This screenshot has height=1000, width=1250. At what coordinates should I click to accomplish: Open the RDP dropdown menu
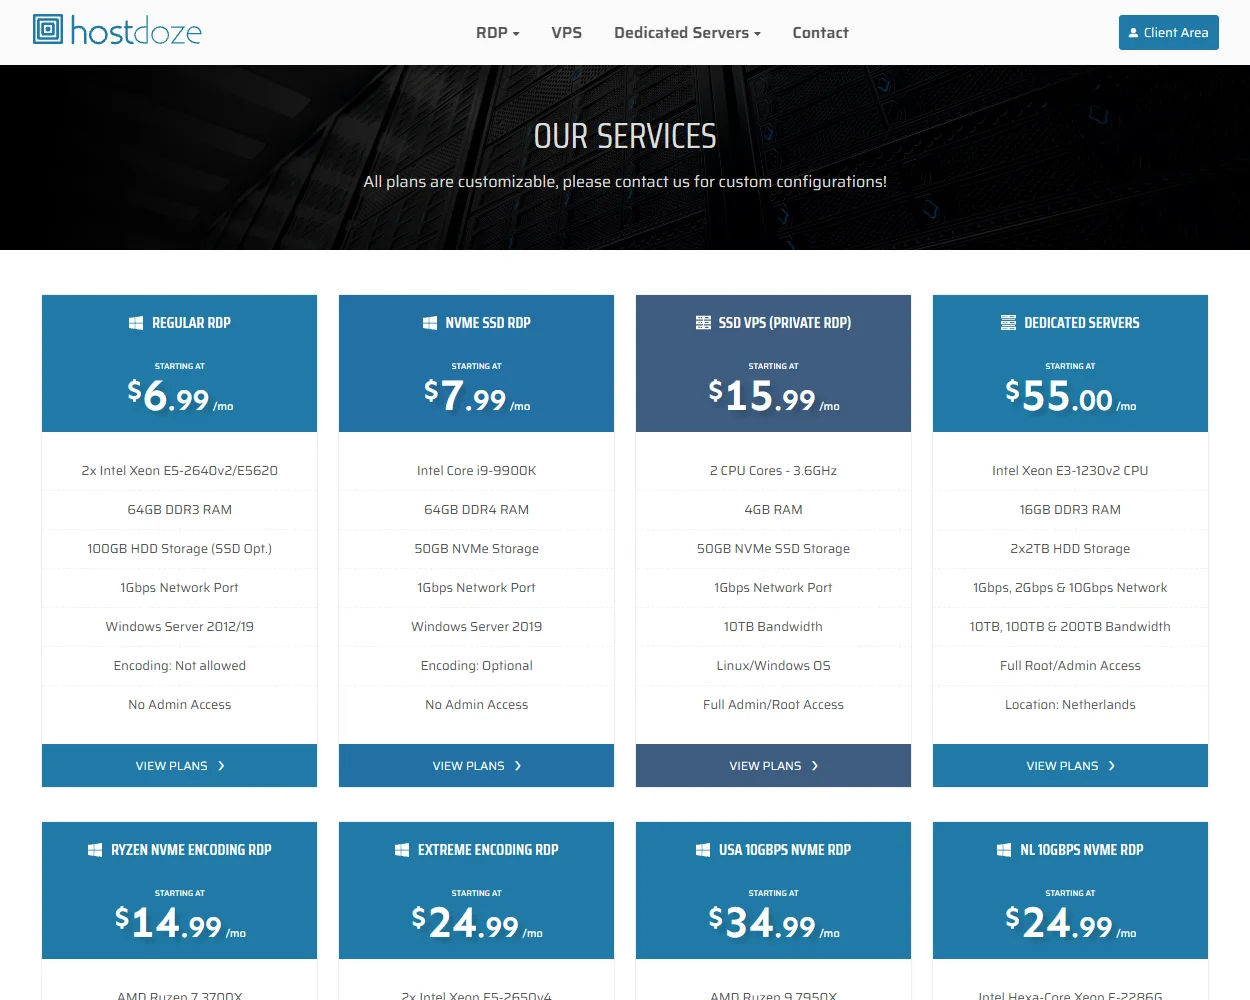point(497,32)
